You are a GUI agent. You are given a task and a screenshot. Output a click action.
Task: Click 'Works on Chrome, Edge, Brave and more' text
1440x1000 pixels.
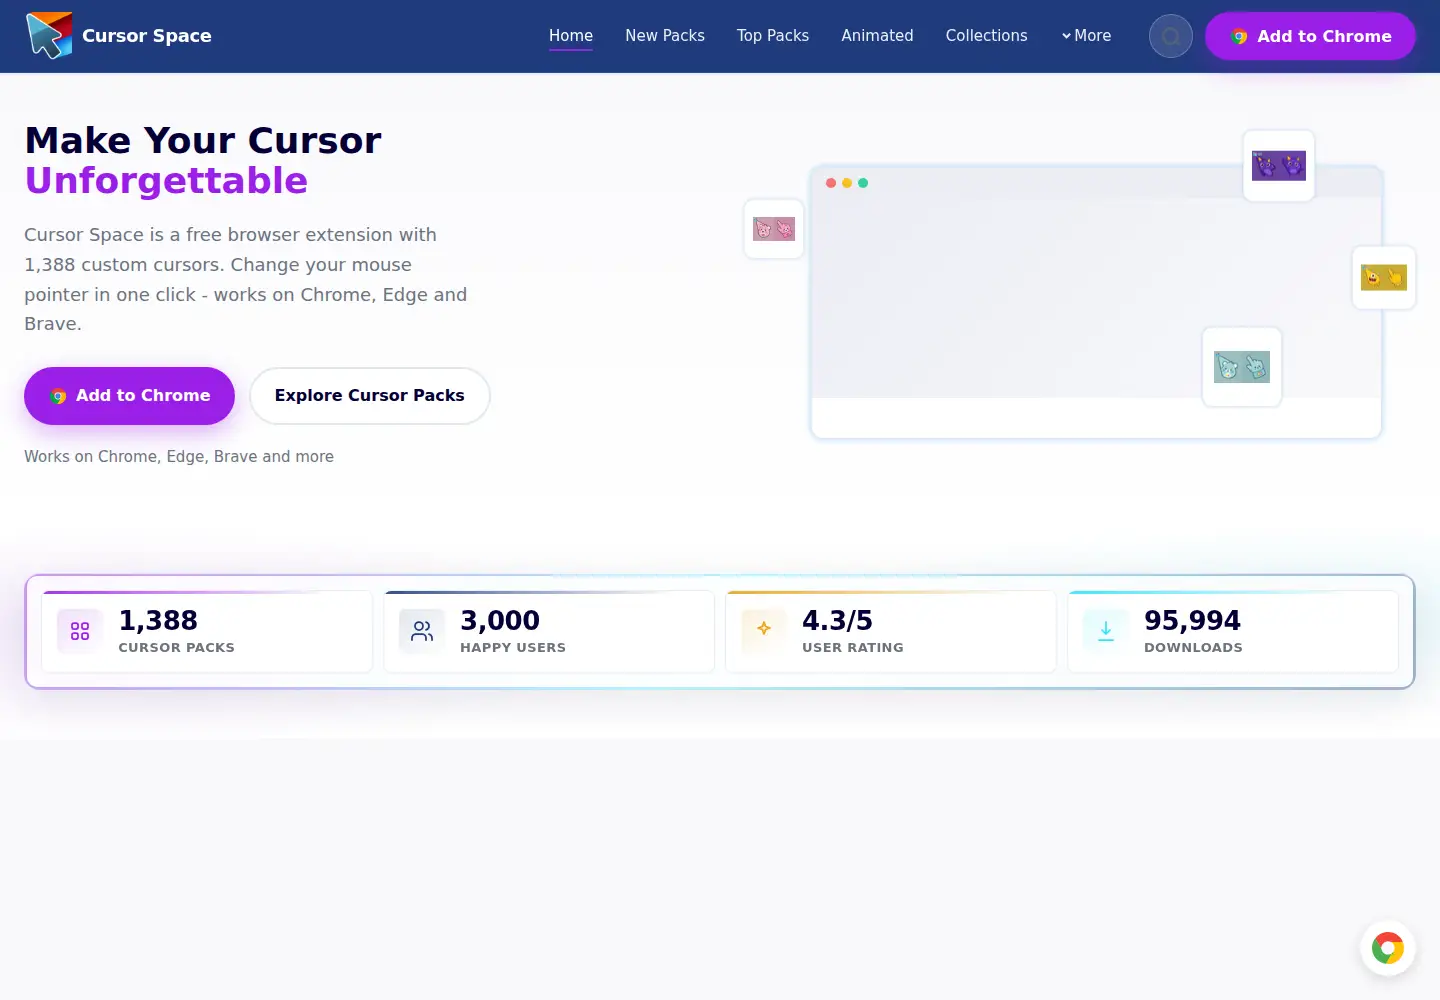(x=179, y=456)
